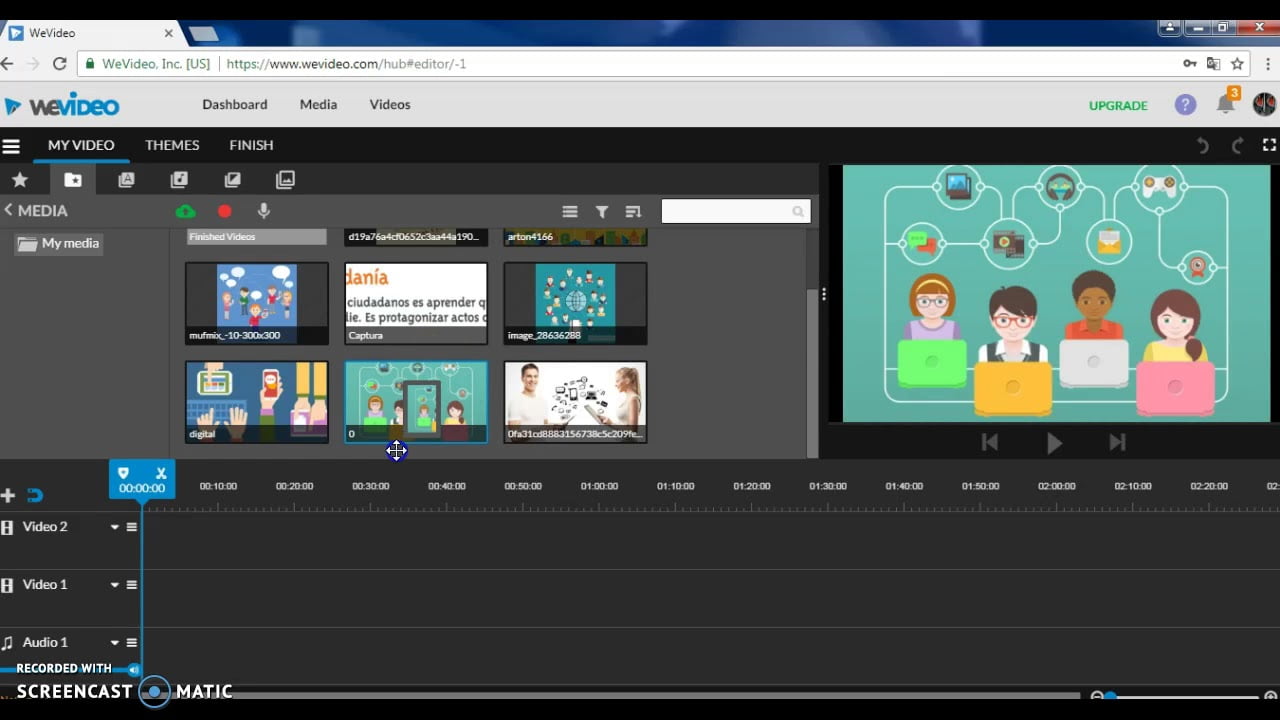Image resolution: width=1280 pixels, height=720 pixels.
Task: Open the favorites star tab
Action: (x=20, y=180)
